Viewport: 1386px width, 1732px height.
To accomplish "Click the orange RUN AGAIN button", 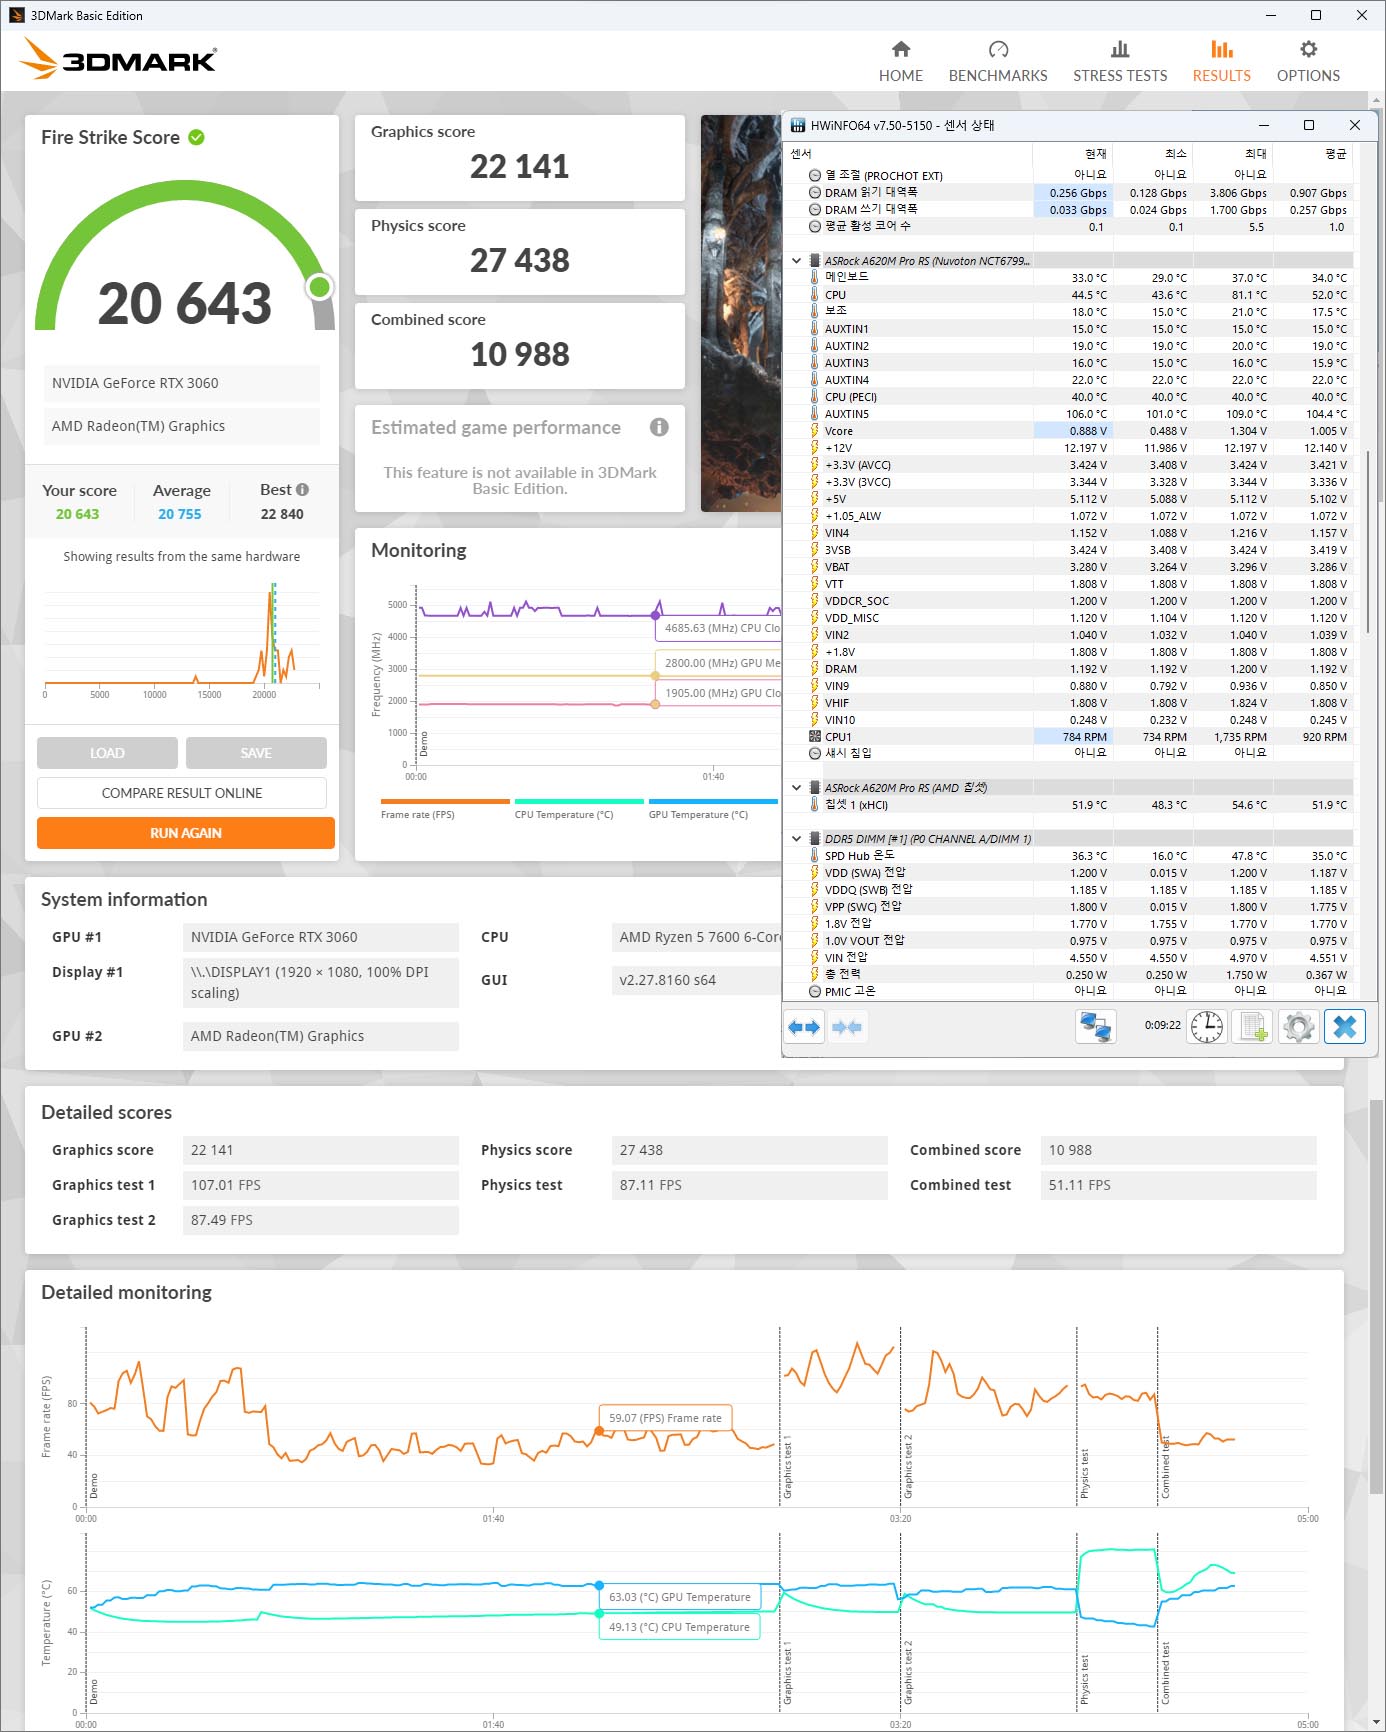I will pos(186,833).
